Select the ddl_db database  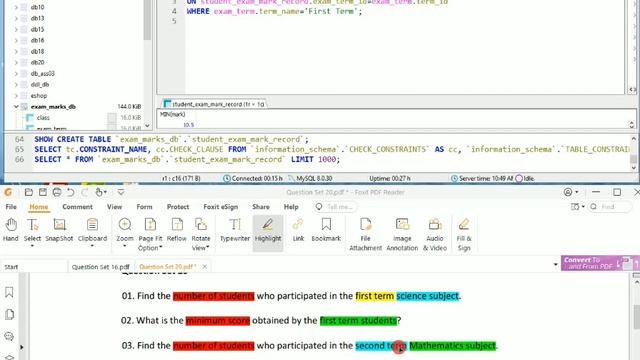coord(40,85)
